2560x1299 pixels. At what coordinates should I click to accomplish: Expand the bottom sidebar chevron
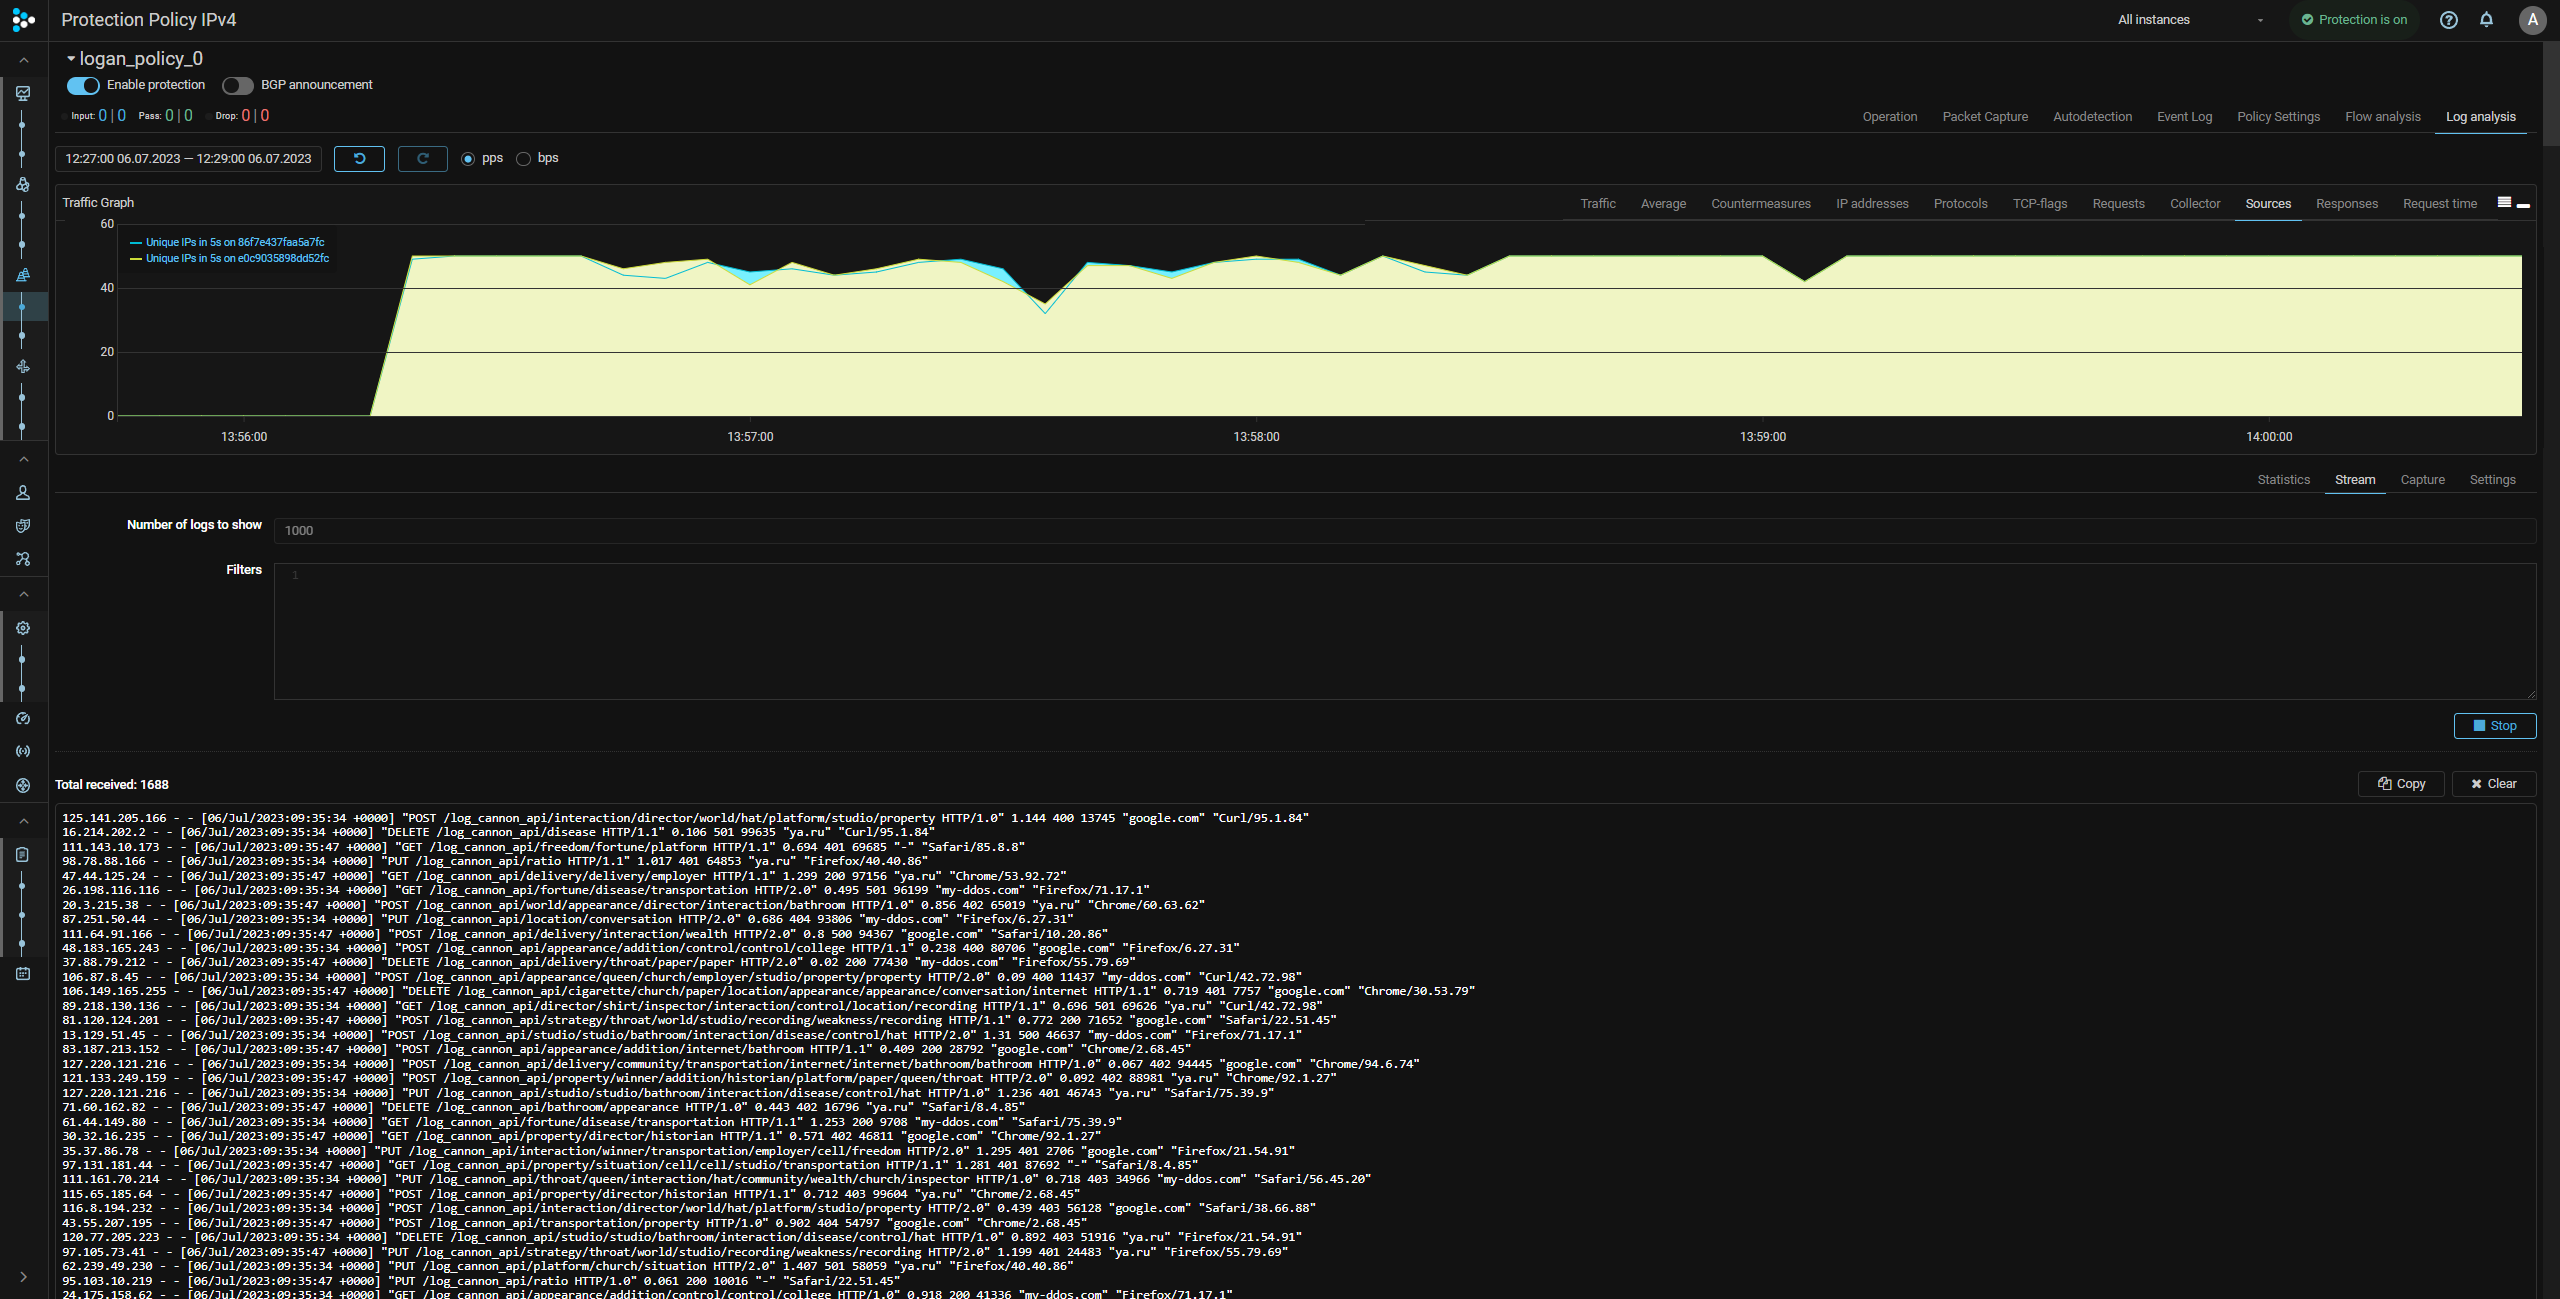(x=23, y=1277)
